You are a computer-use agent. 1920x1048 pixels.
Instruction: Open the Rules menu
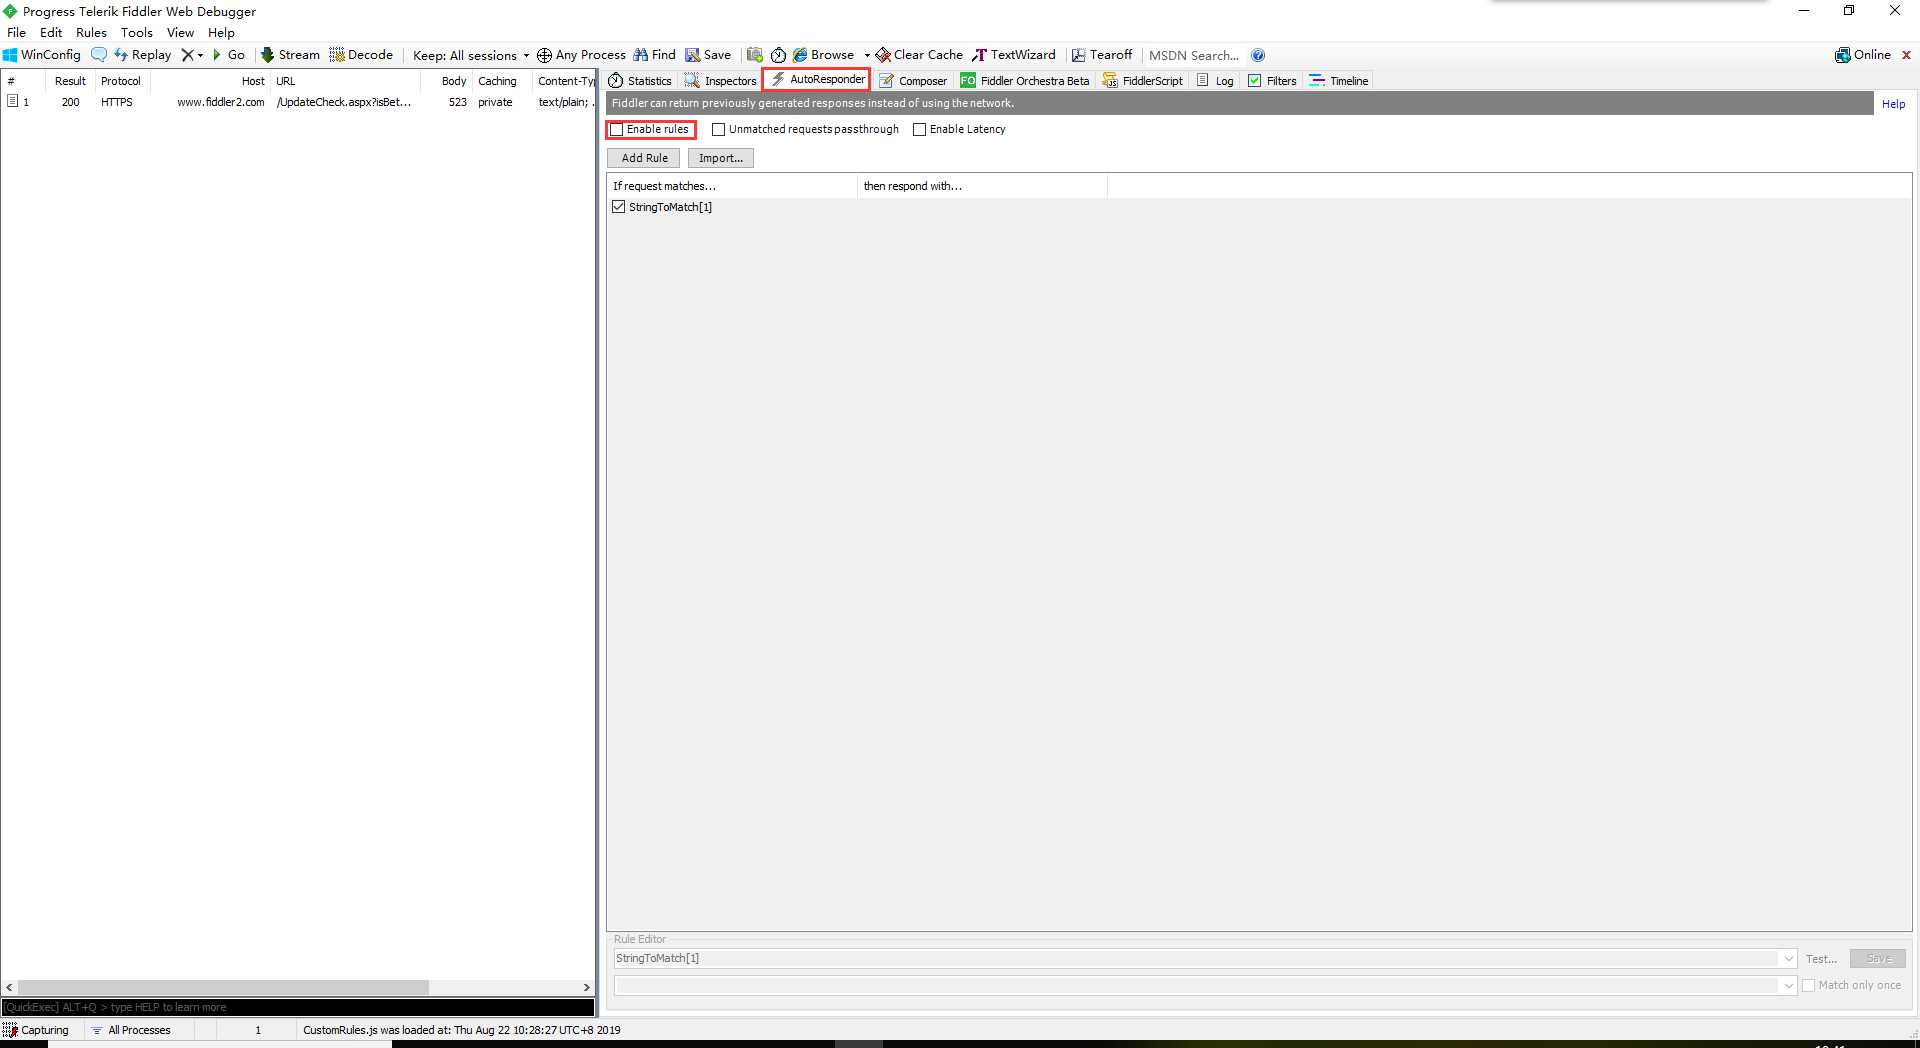(x=91, y=32)
